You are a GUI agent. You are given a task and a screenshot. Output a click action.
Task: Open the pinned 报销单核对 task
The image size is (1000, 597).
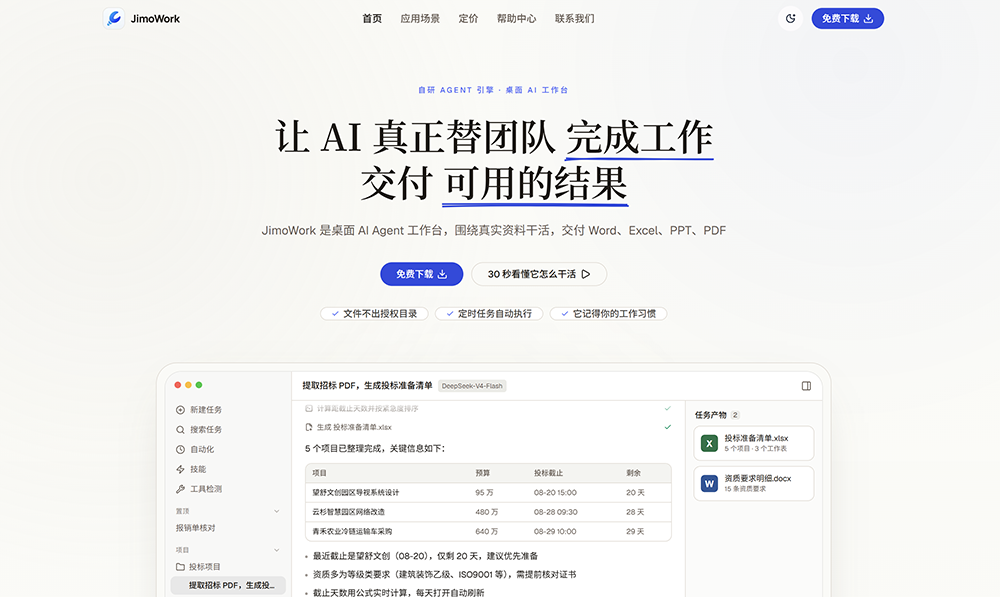click(196, 527)
